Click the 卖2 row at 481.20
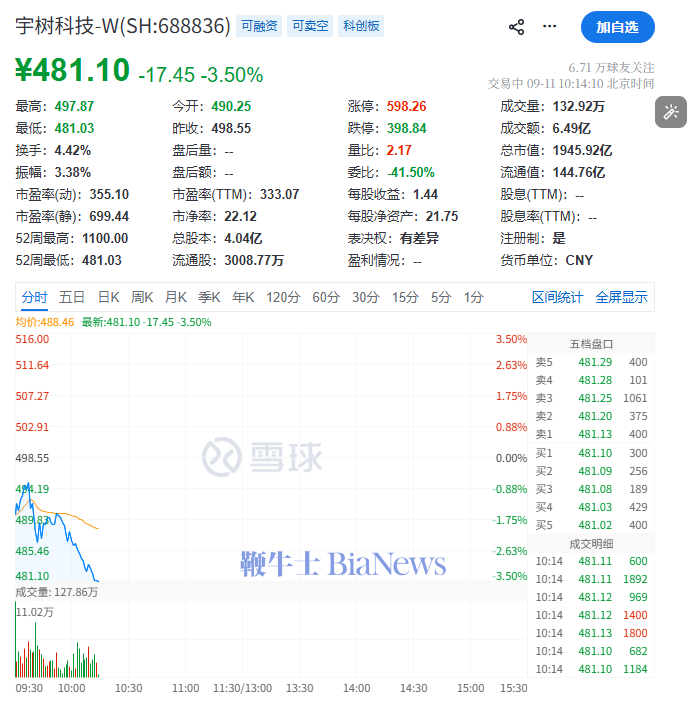The width and height of the screenshot is (687, 706). 591,416
